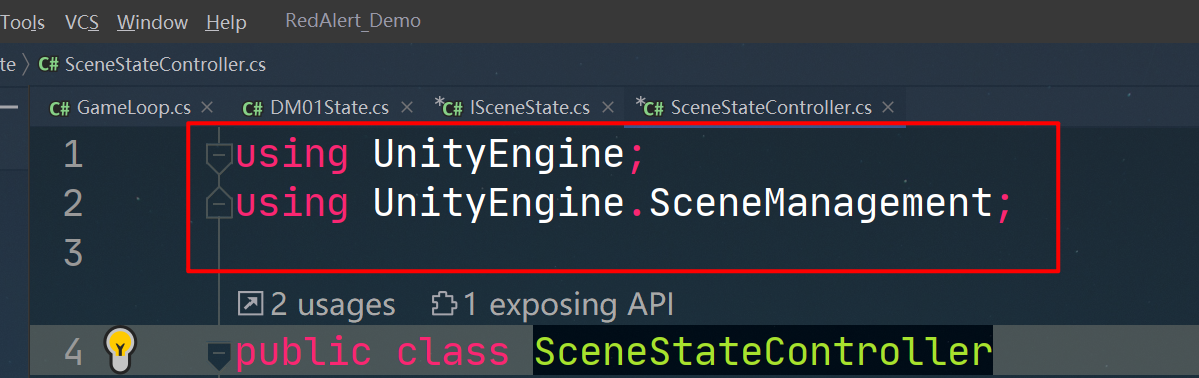
Task: Close the DM01State.cs tab
Action: pyautogui.click(x=407, y=108)
